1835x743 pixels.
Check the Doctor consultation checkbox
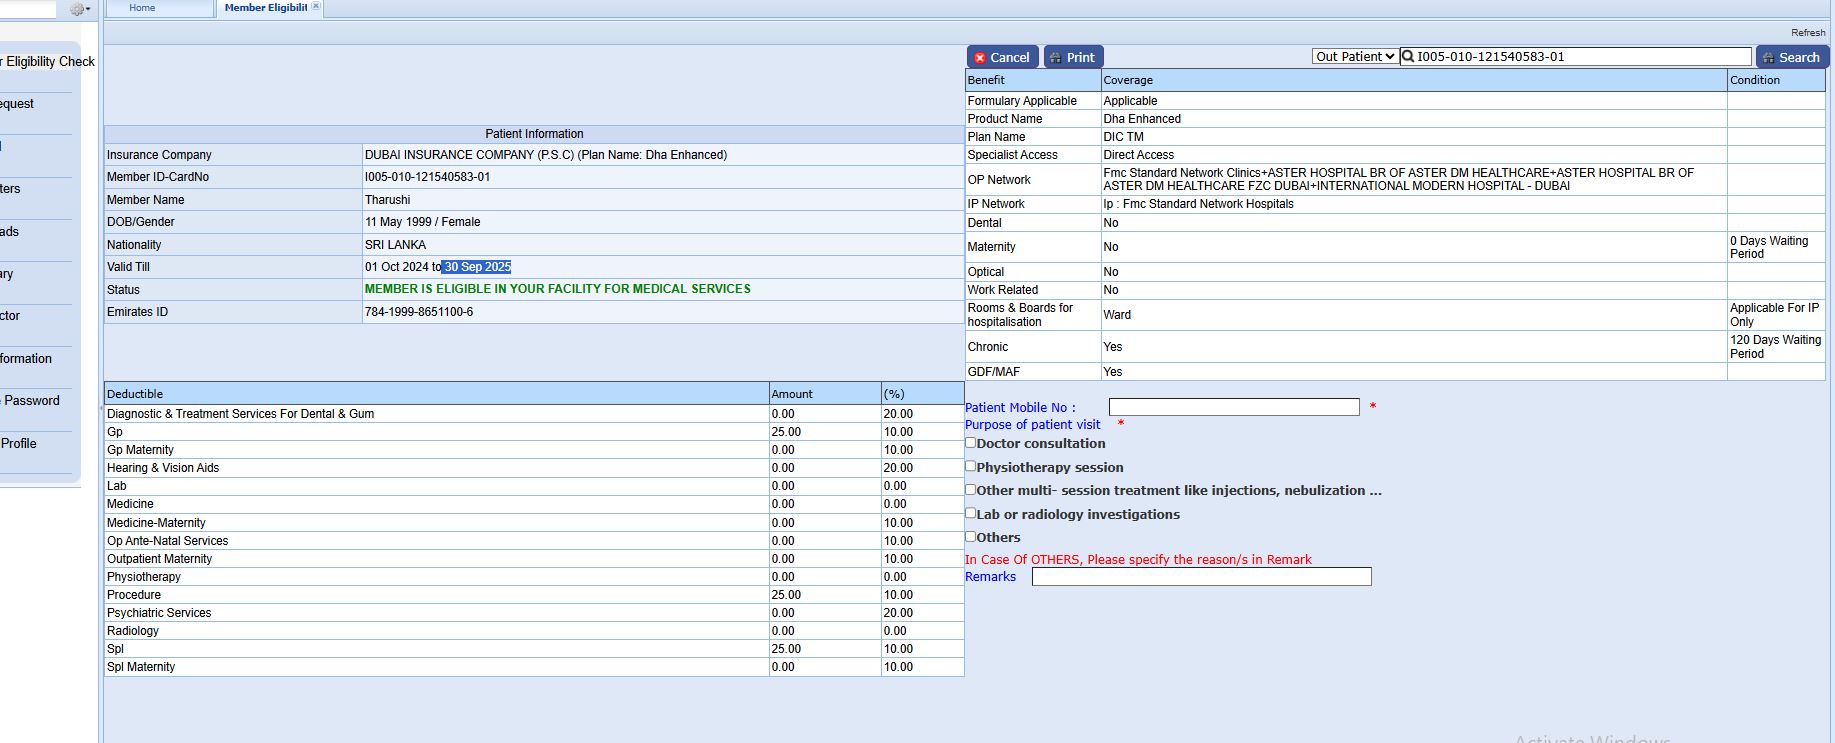tap(970, 443)
